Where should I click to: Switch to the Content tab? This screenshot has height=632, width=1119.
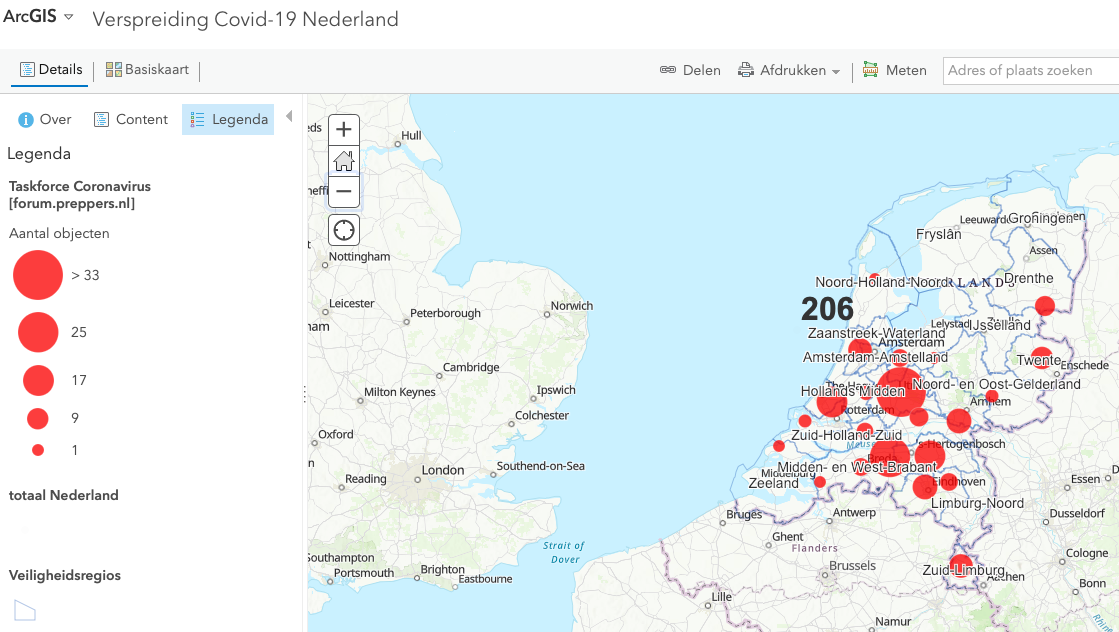pos(131,120)
